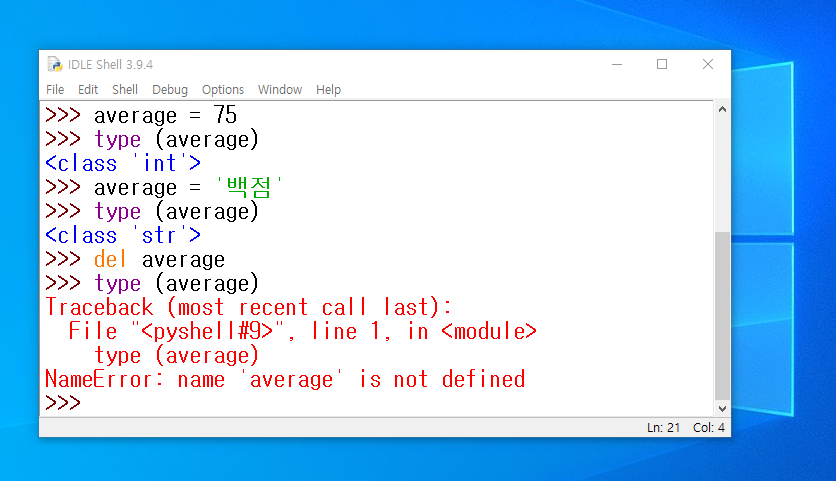Click the File "<pyshell#9>" traceback line
The image size is (836, 481).
tap(302, 331)
